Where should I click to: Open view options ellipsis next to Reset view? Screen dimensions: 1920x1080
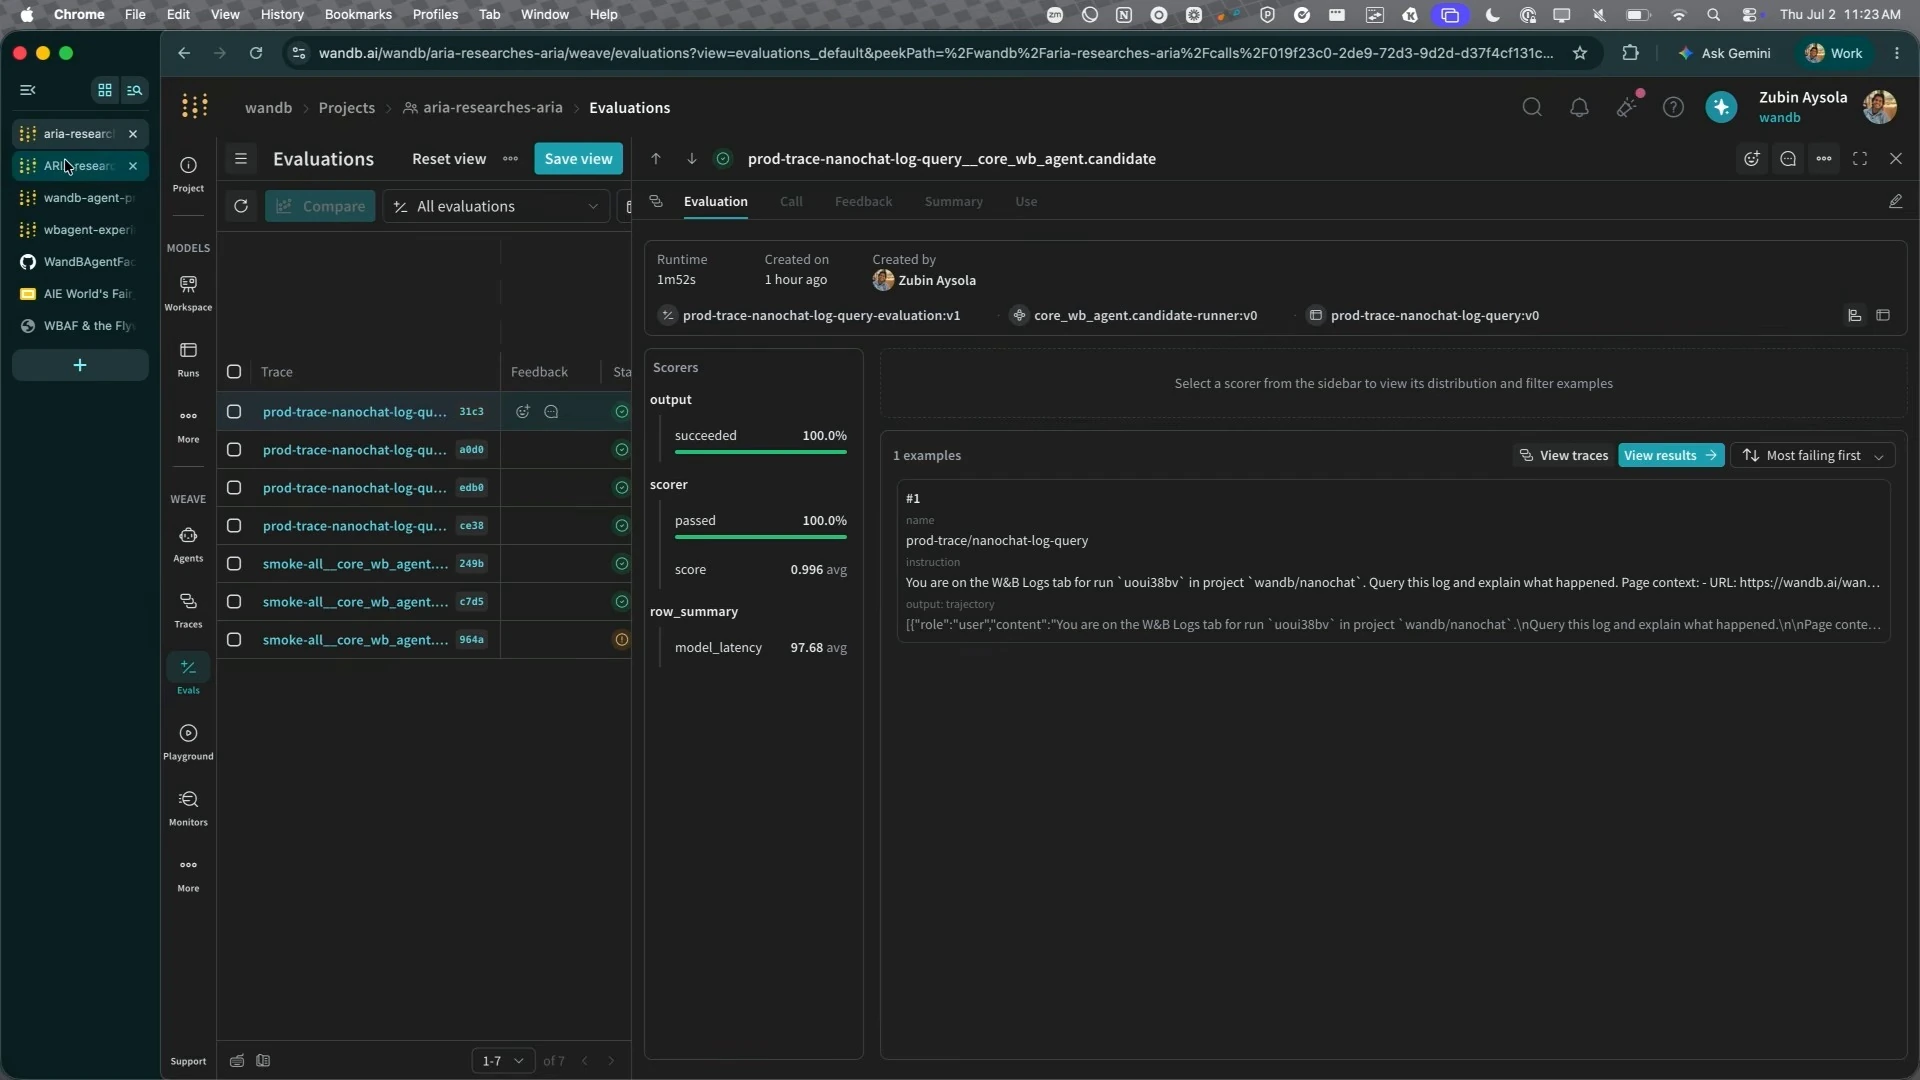pos(511,159)
